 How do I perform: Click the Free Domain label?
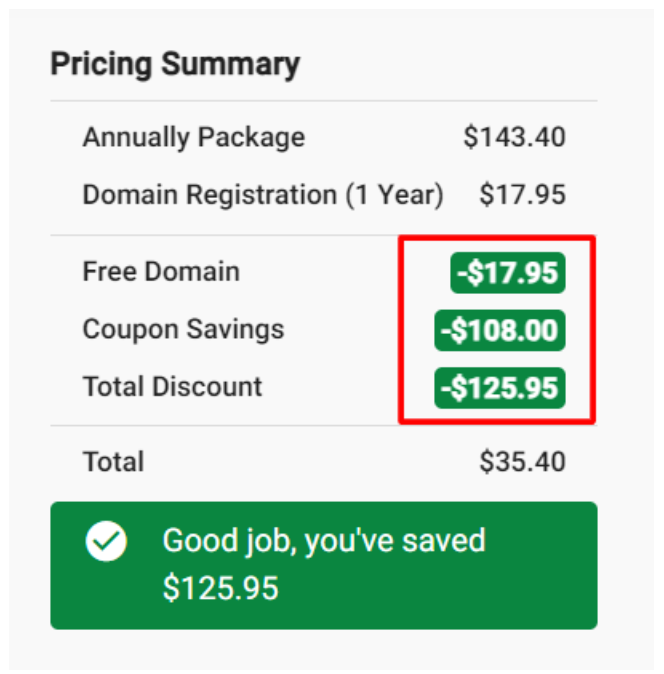pyautogui.click(x=161, y=272)
